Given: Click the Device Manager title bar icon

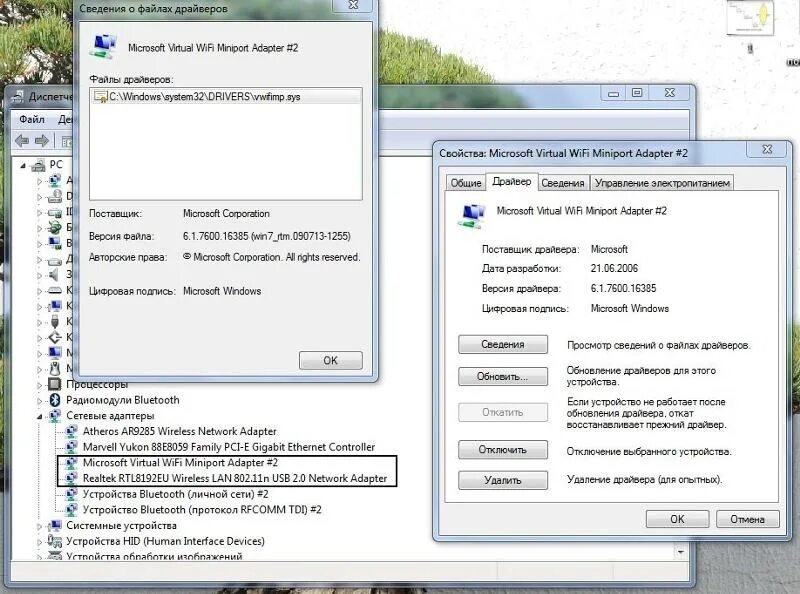Looking at the screenshot, I should click(x=18, y=97).
